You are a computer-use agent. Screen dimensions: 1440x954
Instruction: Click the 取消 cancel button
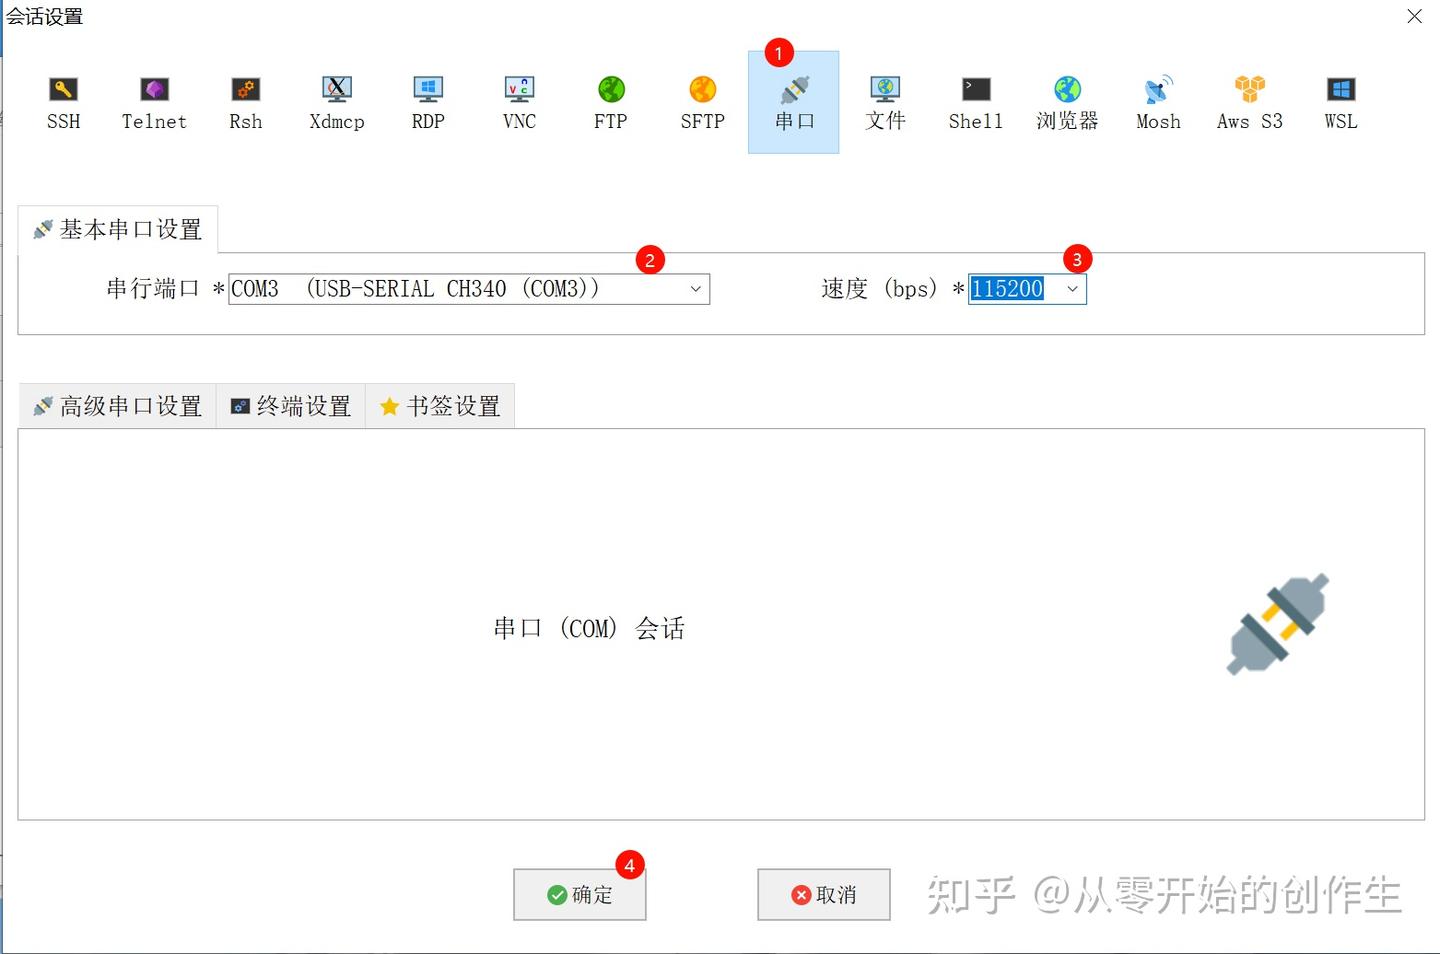(x=823, y=894)
